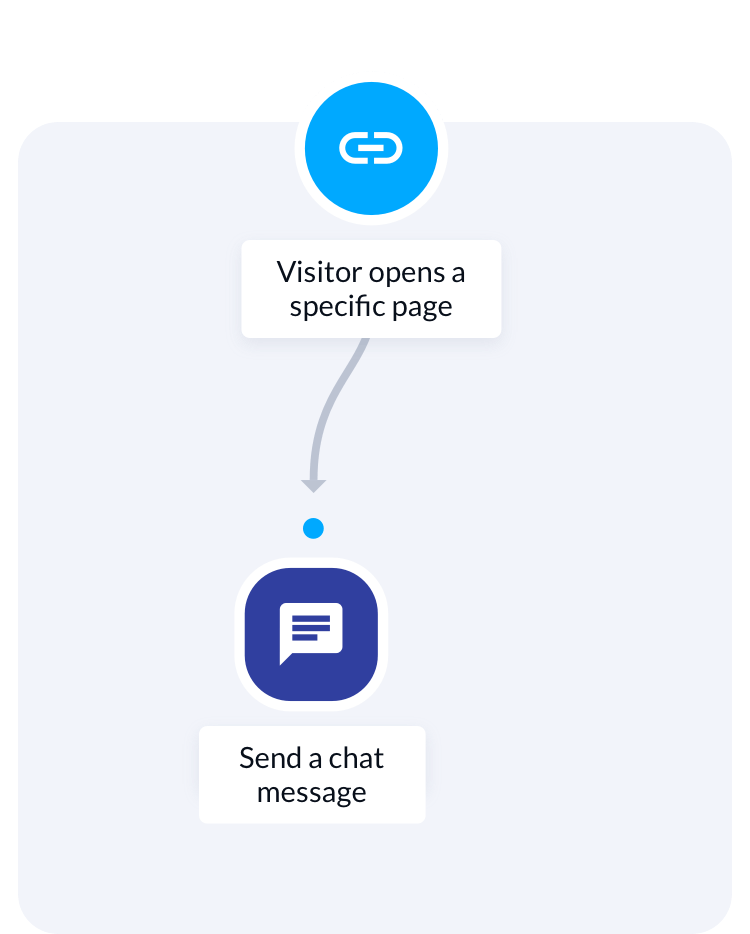Open the Send a chat message action node
This screenshot has width=750, height=934.
[x=312, y=634]
